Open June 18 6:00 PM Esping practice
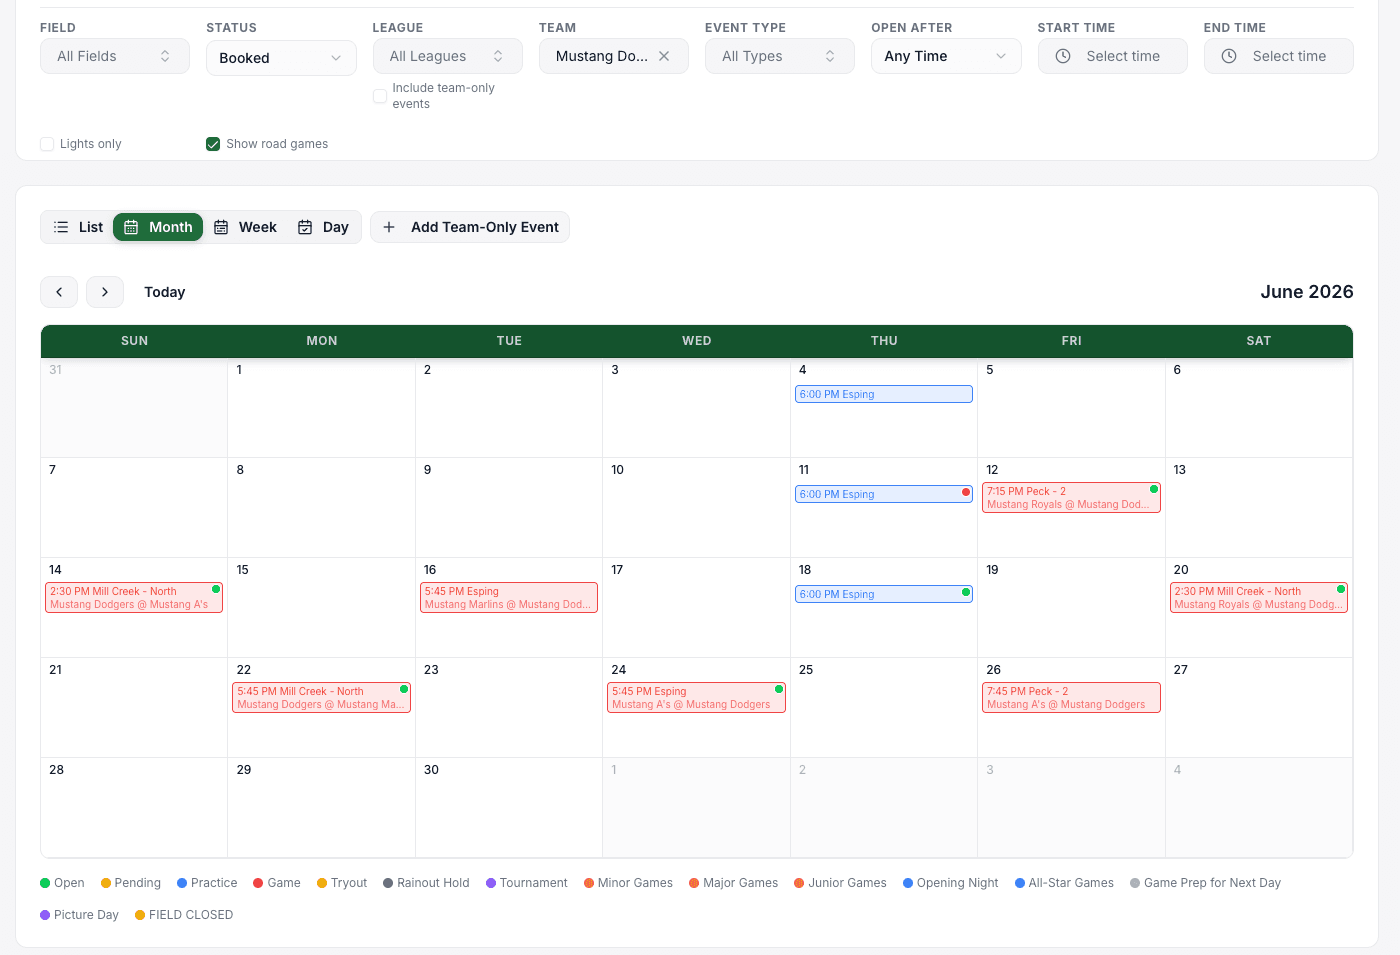 (x=884, y=594)
